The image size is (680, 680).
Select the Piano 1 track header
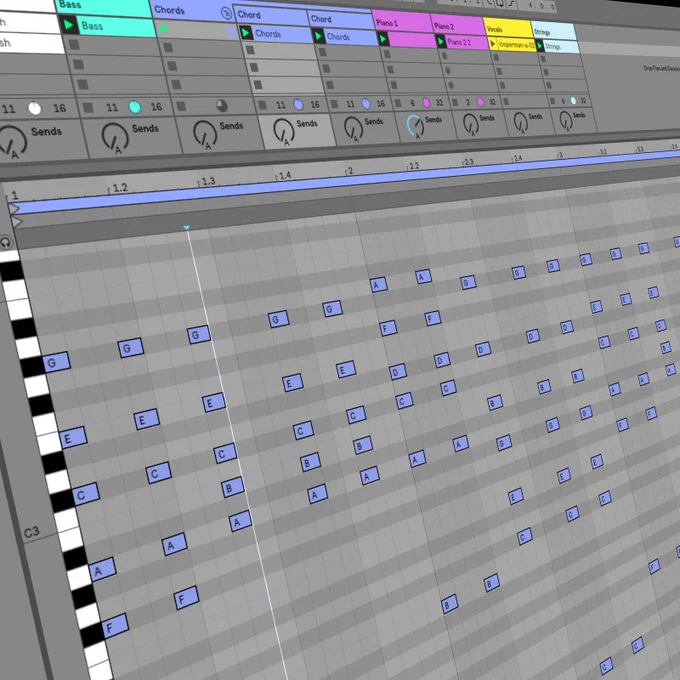401,23
